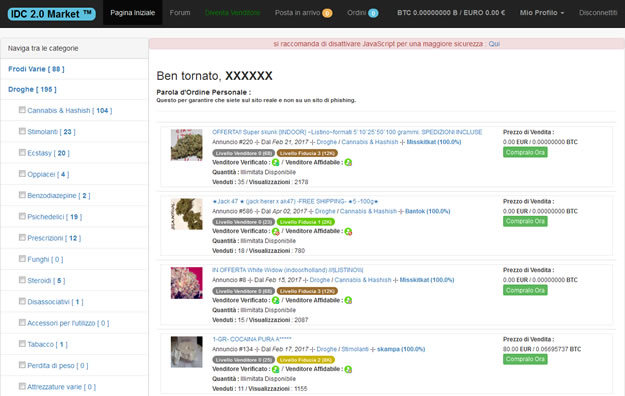The width and height of the screenshot is (625, 396).
Task: Open the White Widow product thumbnail
Action: [187, 283]
